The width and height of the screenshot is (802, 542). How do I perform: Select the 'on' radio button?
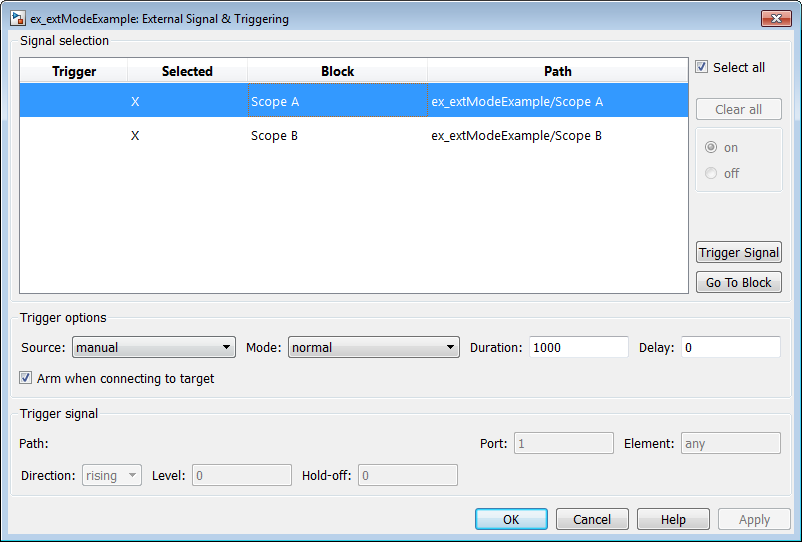[711, 147]
